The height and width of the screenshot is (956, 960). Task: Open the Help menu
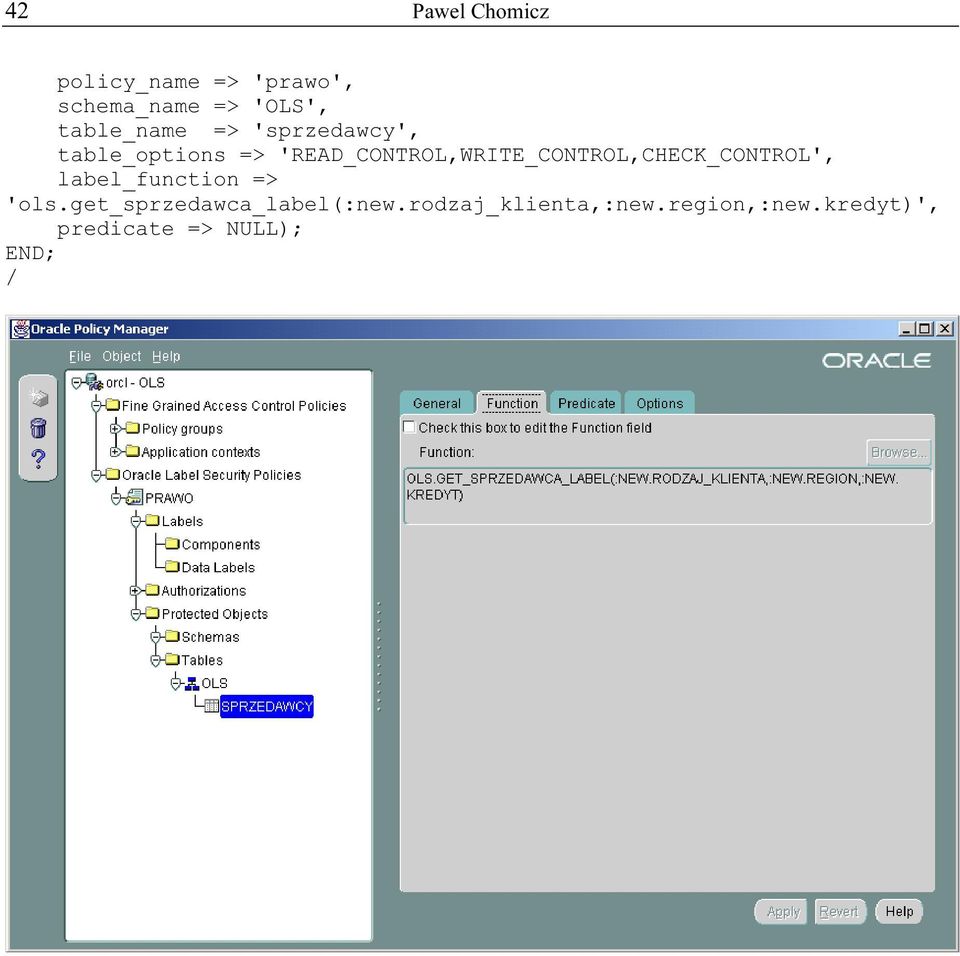pos(166,356)
